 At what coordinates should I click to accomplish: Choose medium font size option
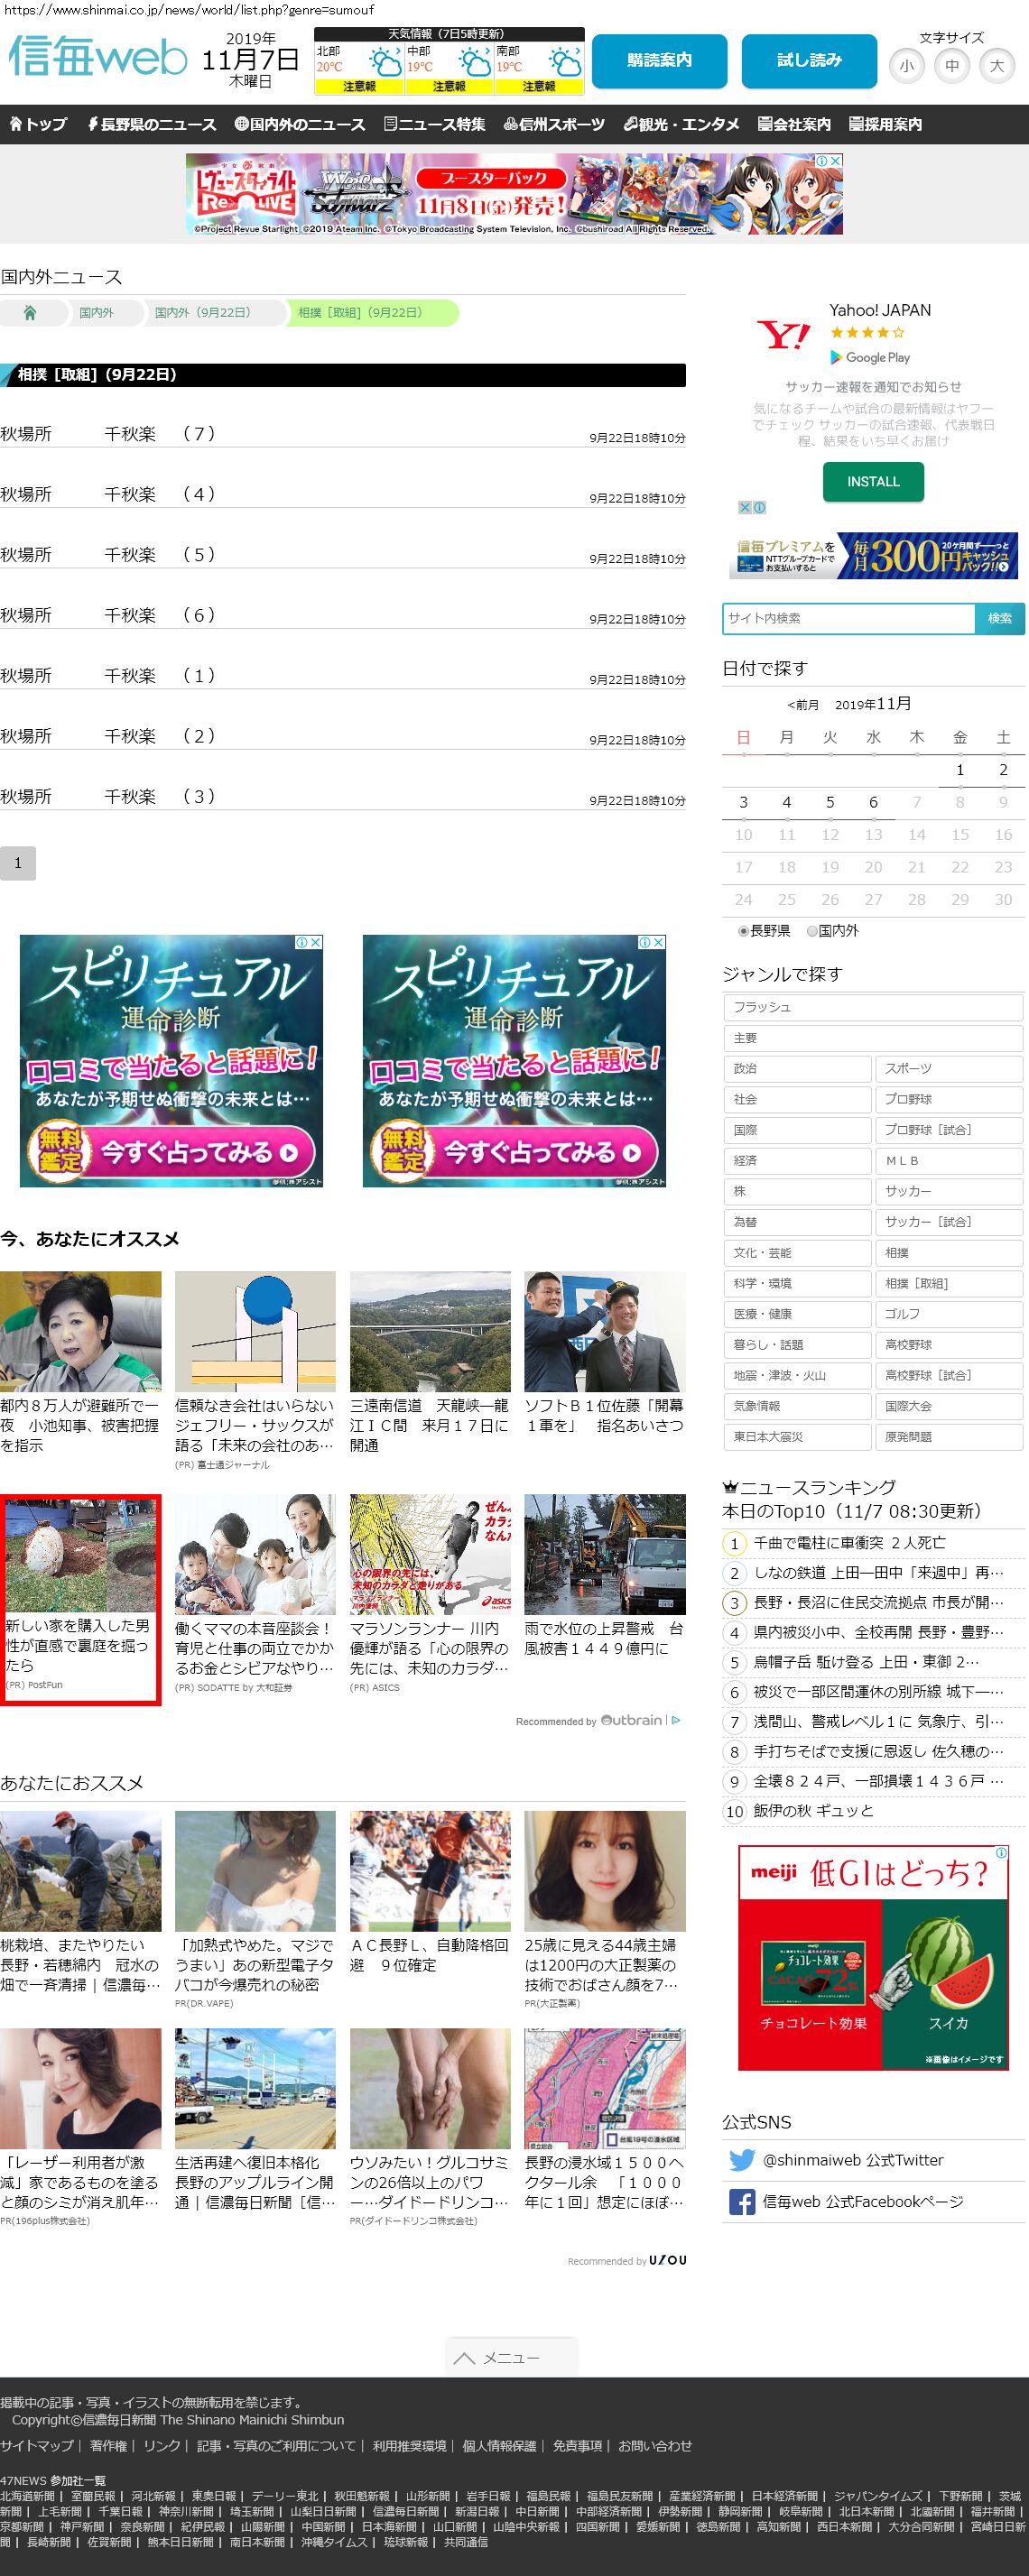point(951,66)
